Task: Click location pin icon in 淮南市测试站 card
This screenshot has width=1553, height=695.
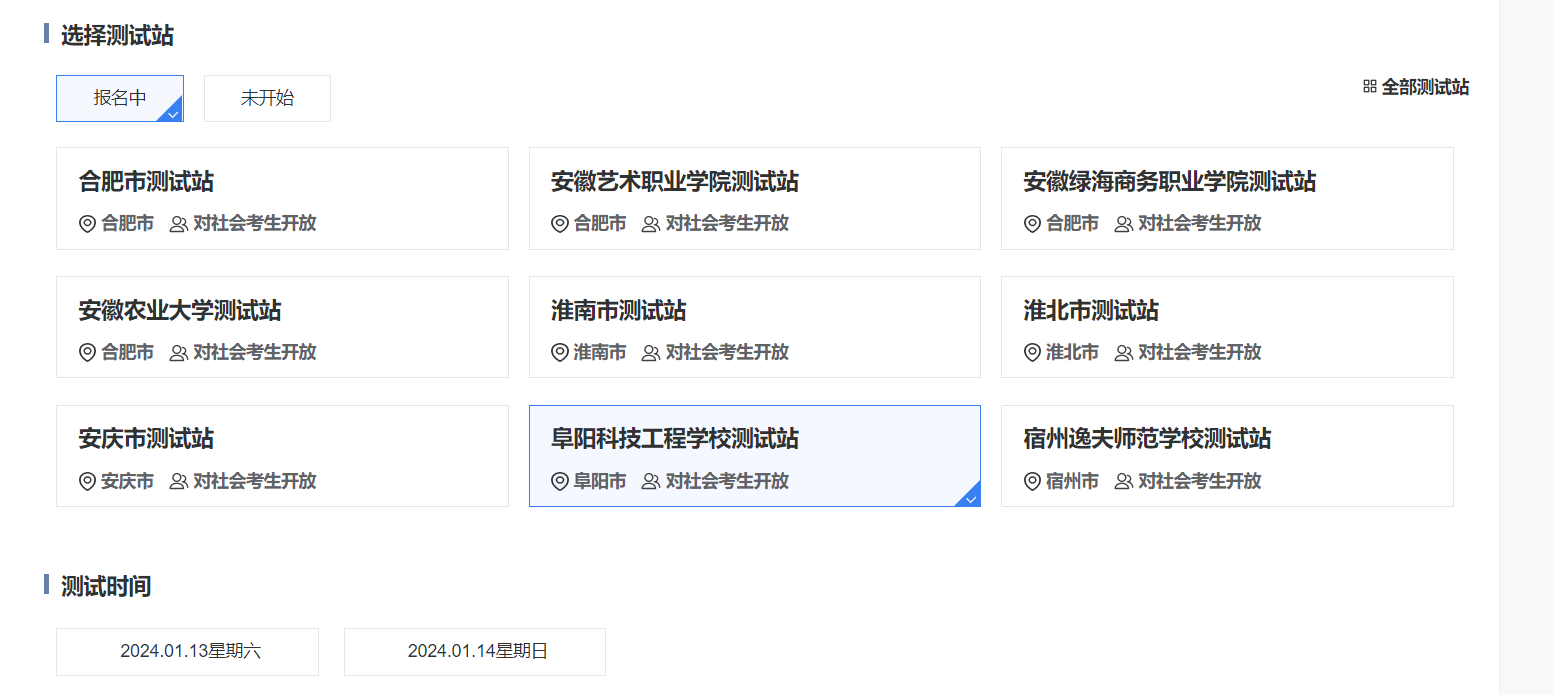Action: 560,353
